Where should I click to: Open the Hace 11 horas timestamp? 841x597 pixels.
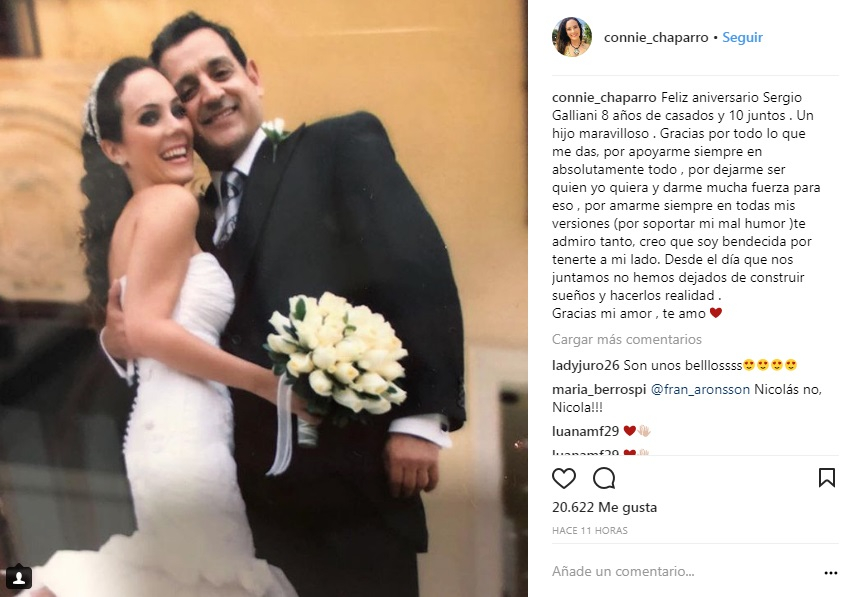pyautogui.click(x=589, y=530)
